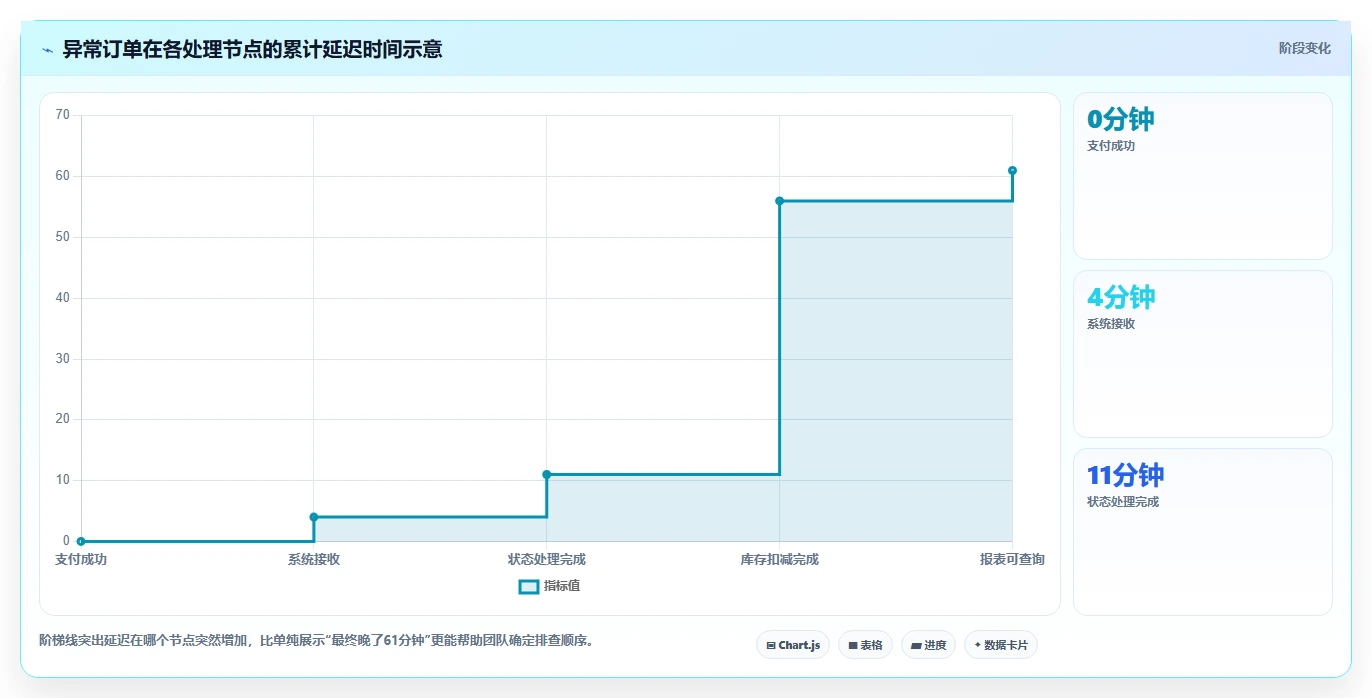1372x698 pixels.
Task: Click the y-axis value 70
Action: [x=63, y=115]
